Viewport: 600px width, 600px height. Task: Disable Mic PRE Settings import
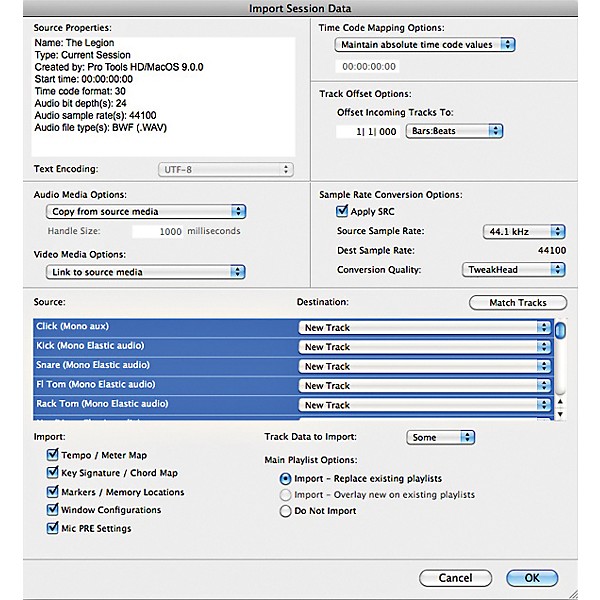tap(53, 528)
